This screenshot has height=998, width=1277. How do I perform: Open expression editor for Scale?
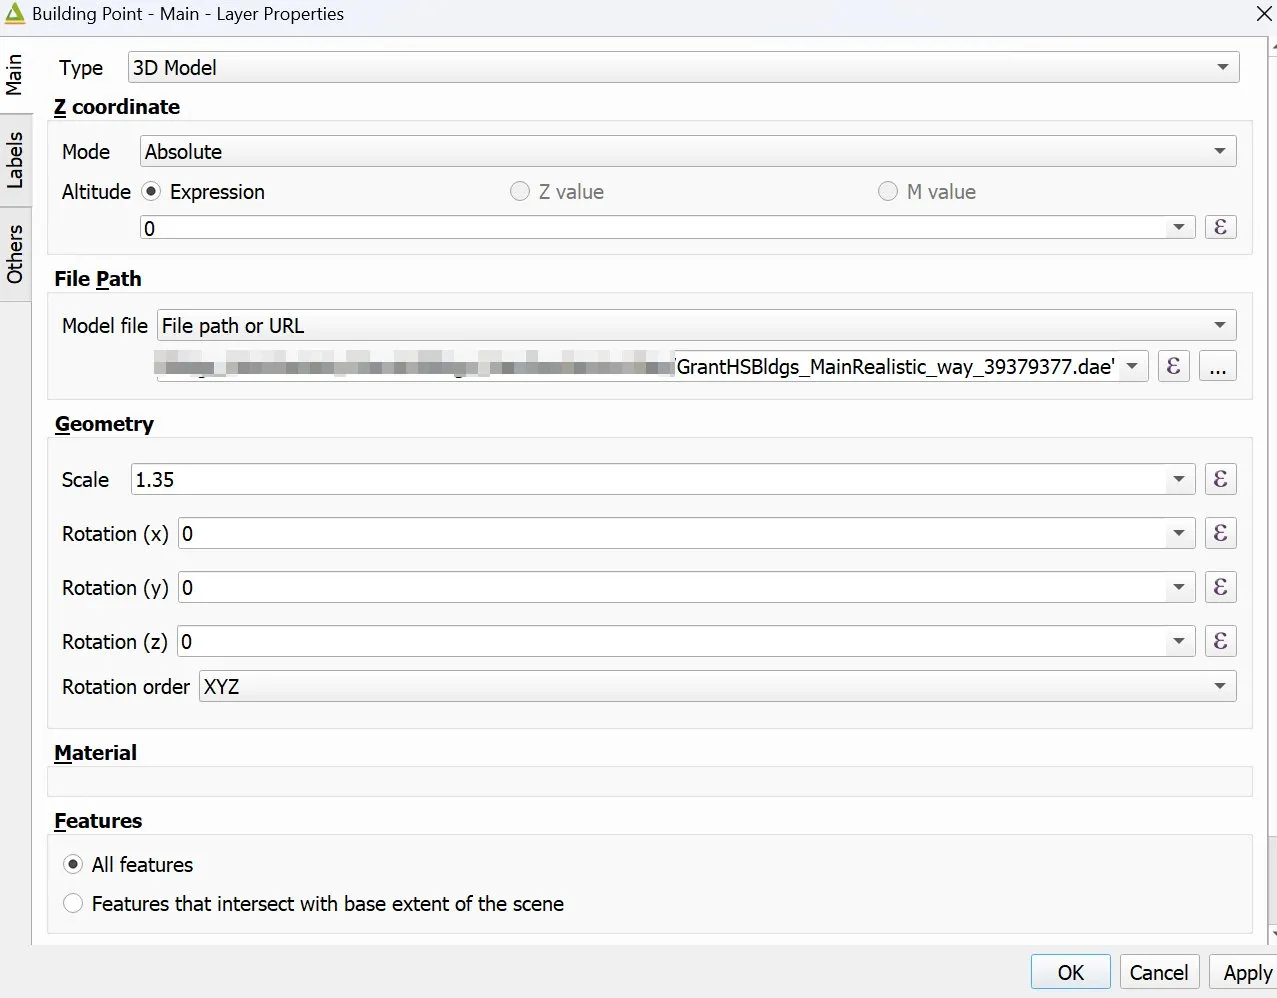[1220, 479]
